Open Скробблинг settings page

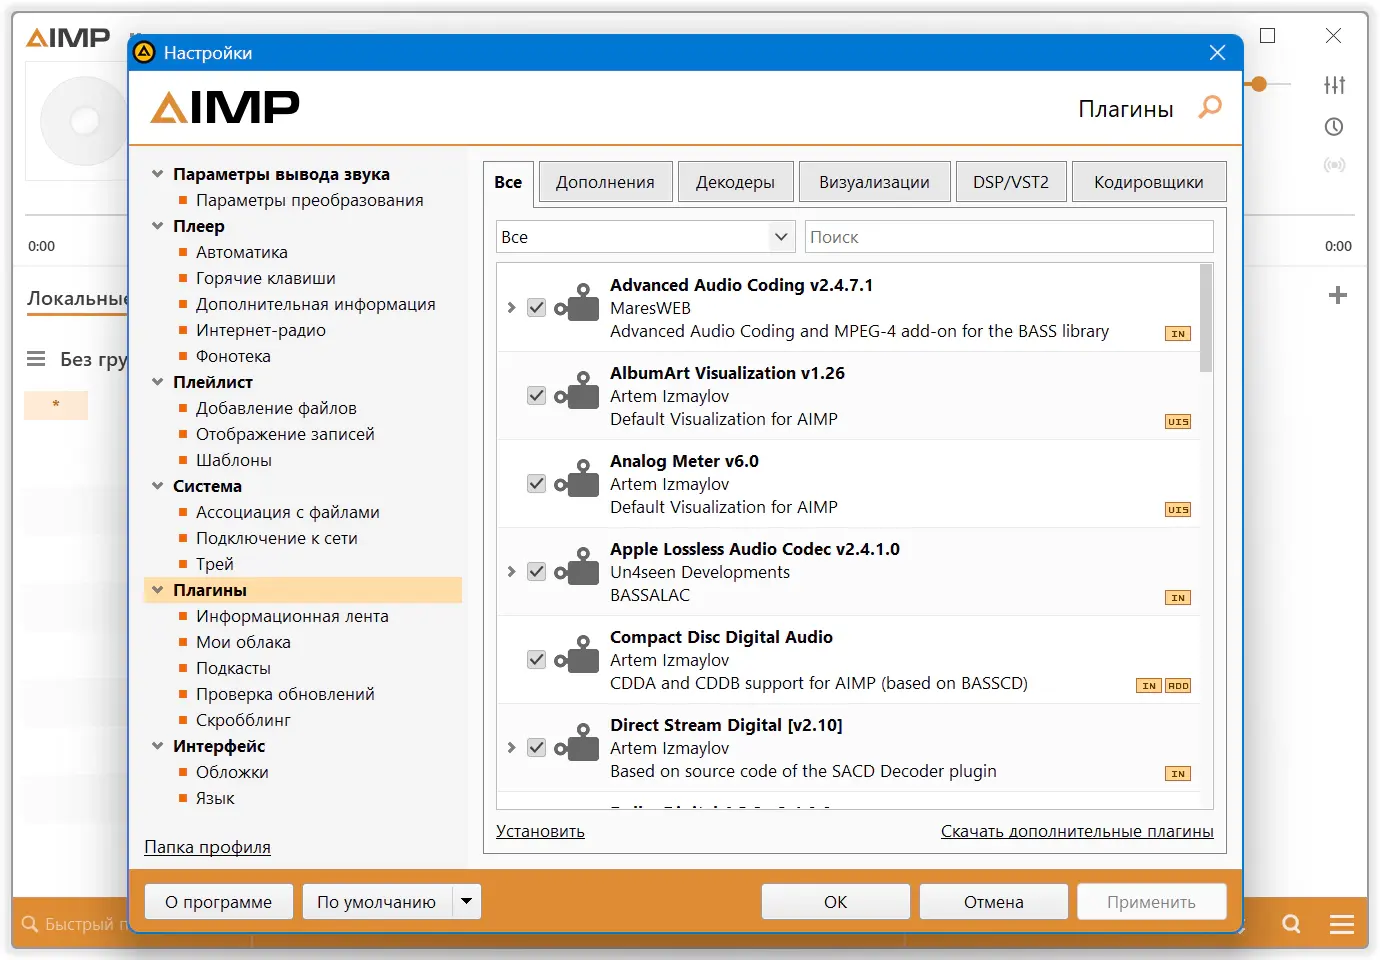tap(243, 720)
